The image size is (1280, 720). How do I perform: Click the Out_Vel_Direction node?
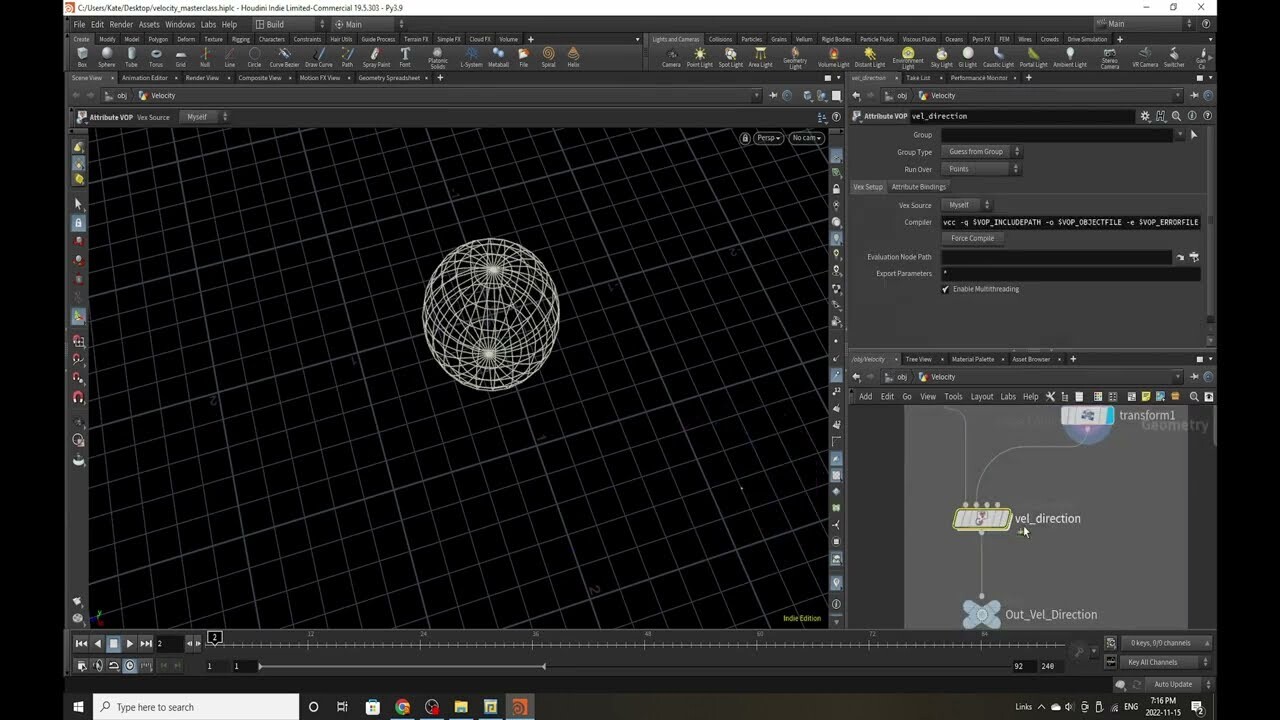point(981,613)
